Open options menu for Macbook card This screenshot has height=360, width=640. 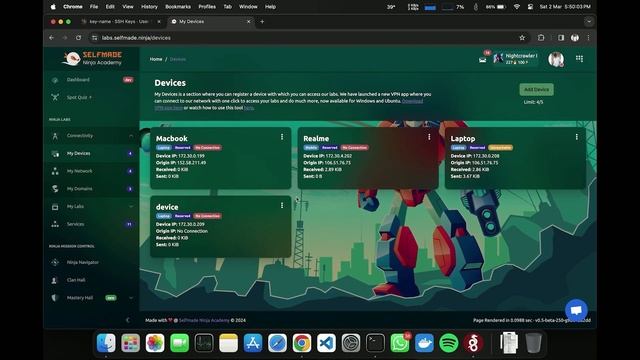pyautogui.click(x=282, y=137)
